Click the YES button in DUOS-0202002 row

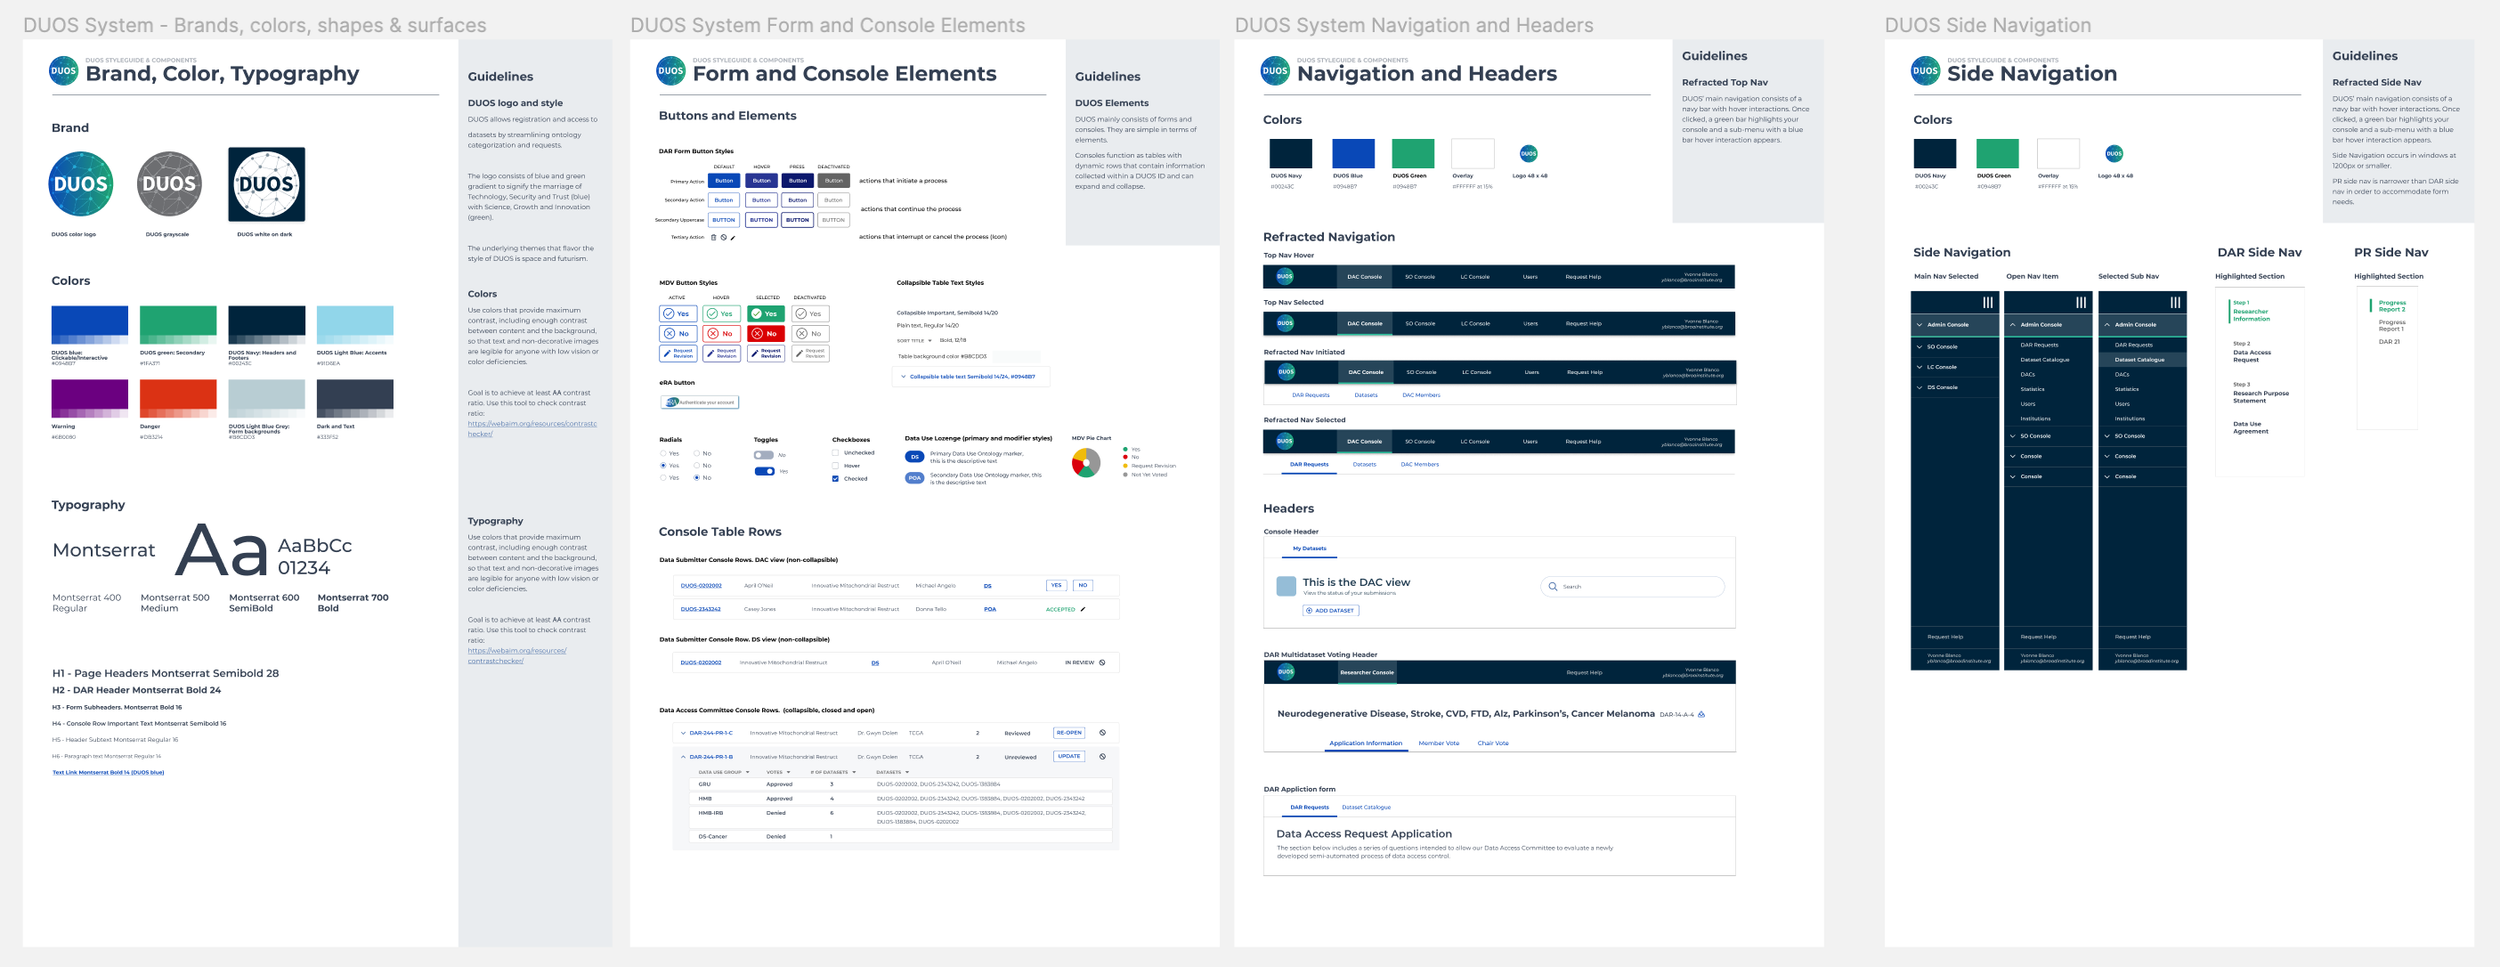pyautogui.click(x=1056, y=585)
